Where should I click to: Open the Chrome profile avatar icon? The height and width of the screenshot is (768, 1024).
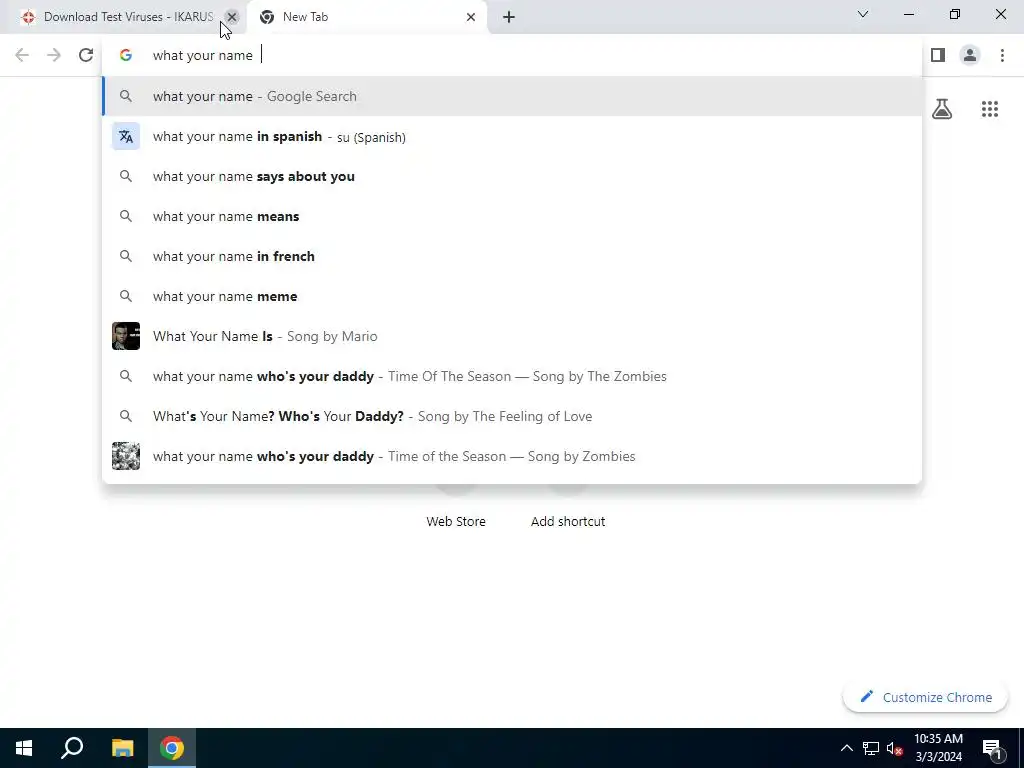click(x=970, y=55)
